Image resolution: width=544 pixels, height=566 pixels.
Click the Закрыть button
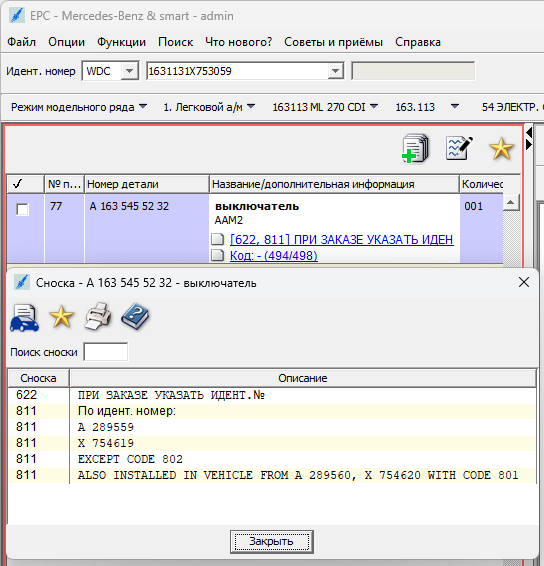271,541
